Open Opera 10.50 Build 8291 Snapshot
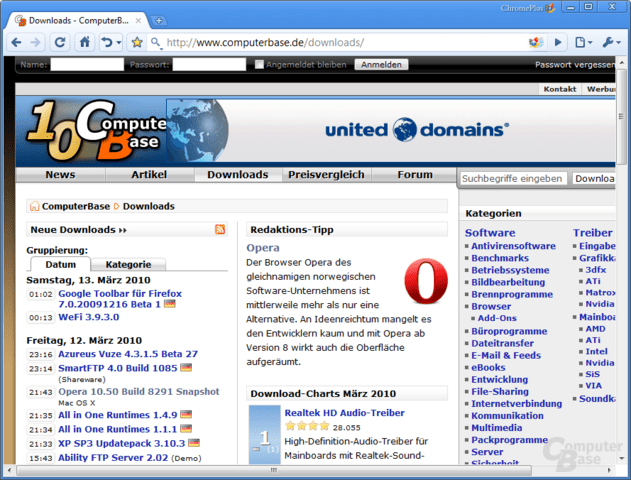This screenshot has height=480, width=631. 139,391
